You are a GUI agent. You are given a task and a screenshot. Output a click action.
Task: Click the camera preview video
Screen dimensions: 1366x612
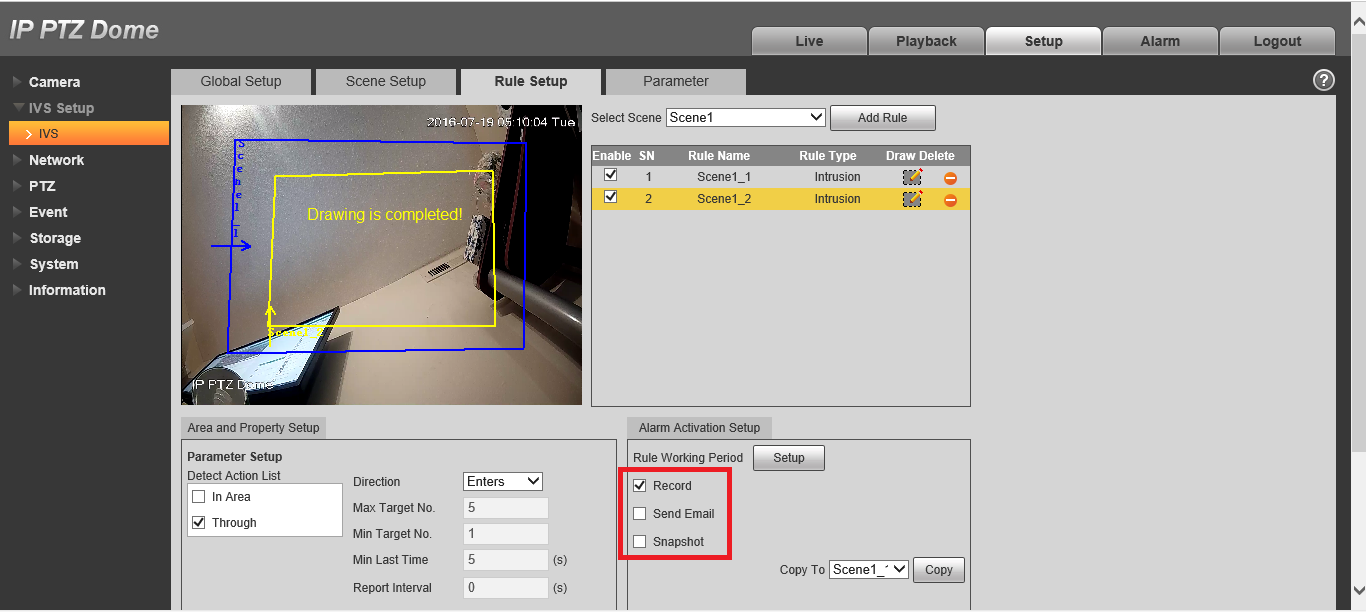coord(381,255)
